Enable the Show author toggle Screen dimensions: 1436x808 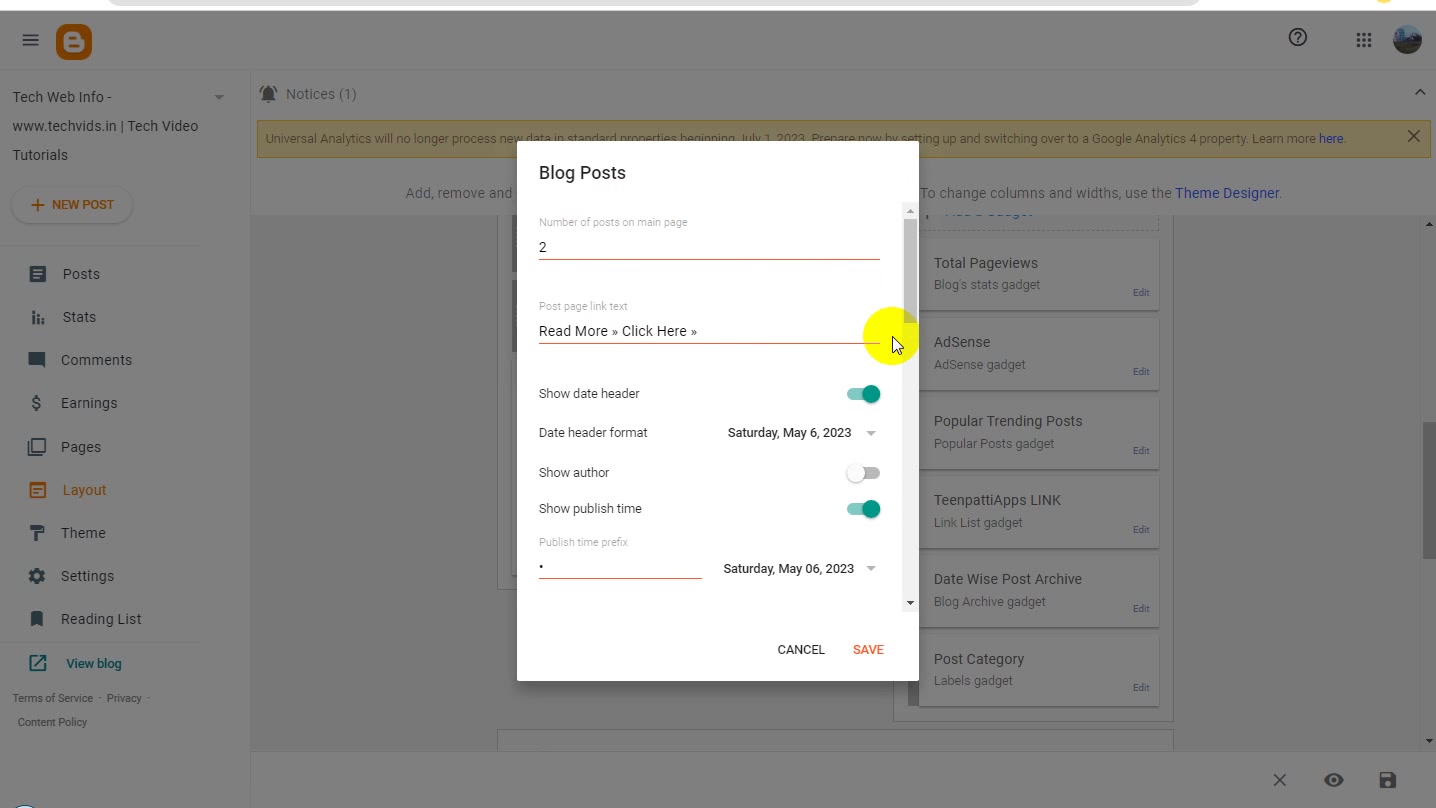point(863,473)
